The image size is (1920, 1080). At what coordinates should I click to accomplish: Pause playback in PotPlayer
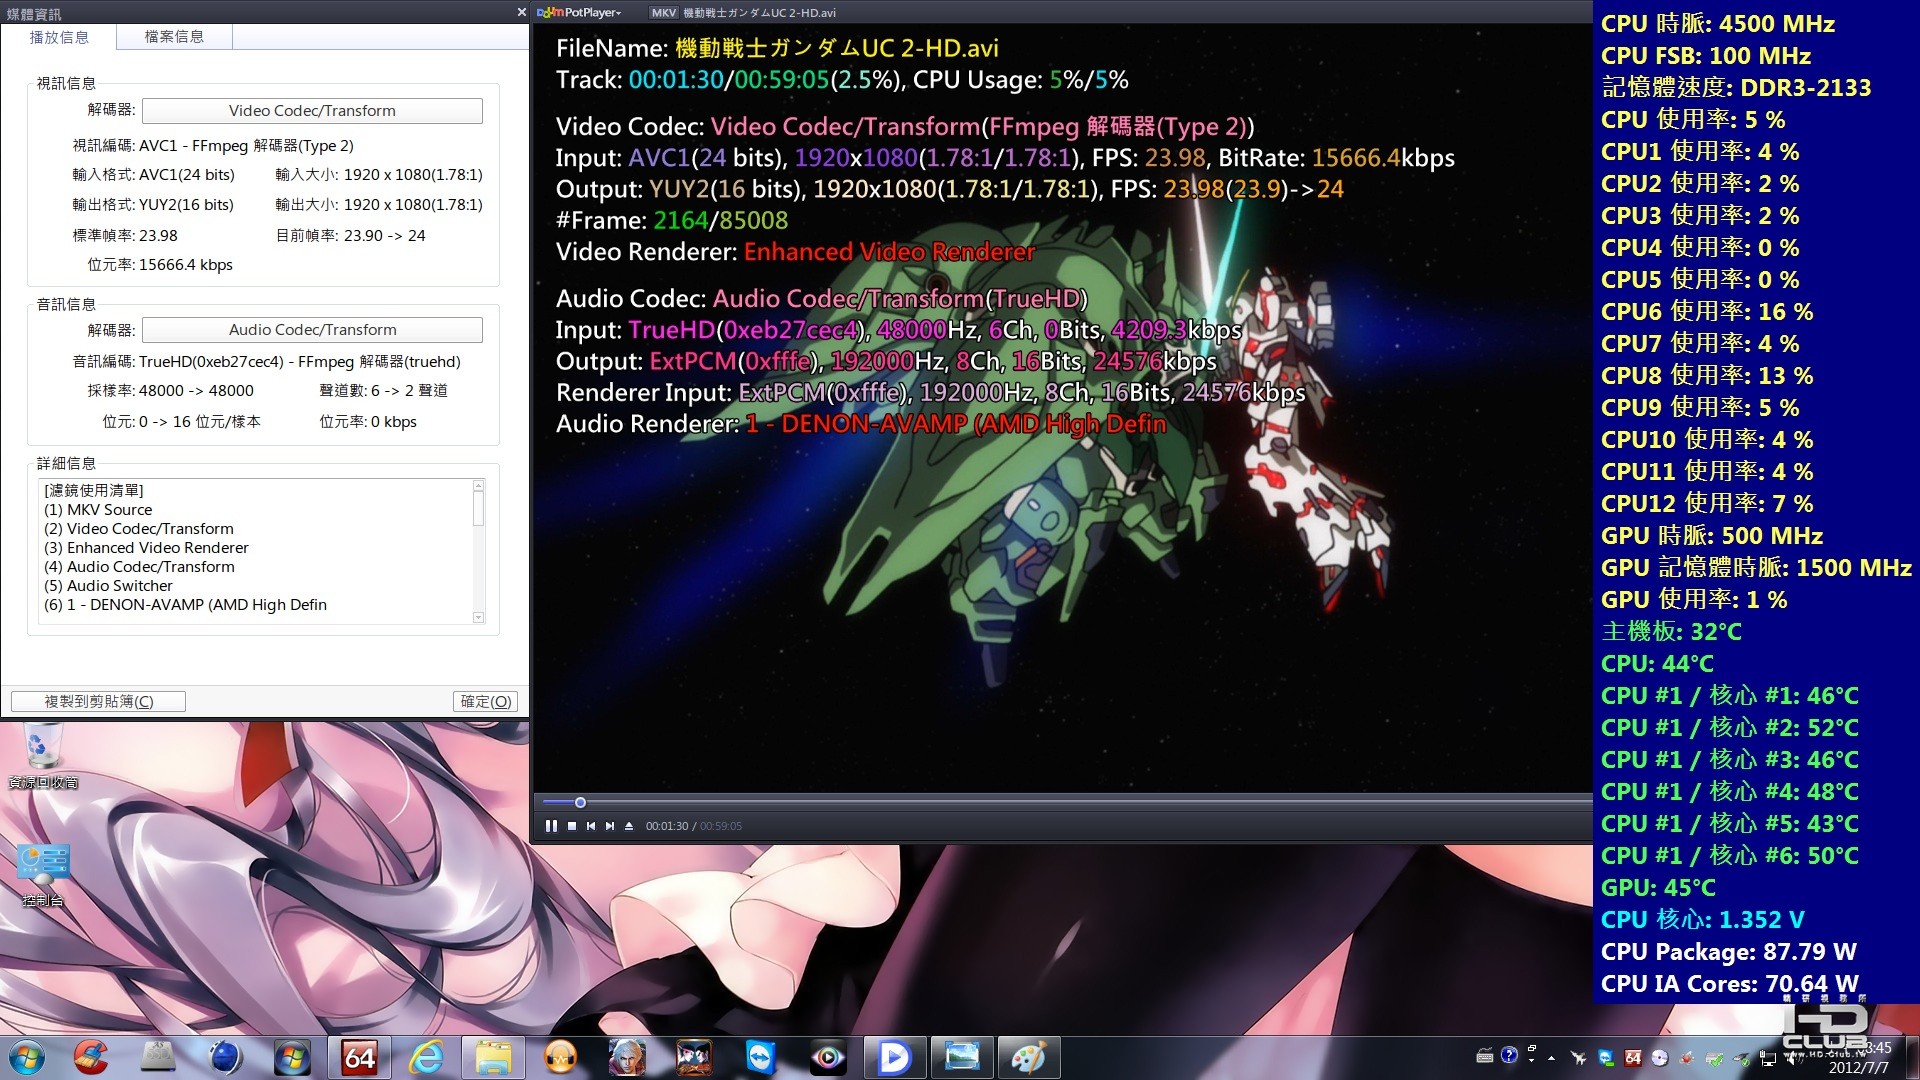[551, 826]
